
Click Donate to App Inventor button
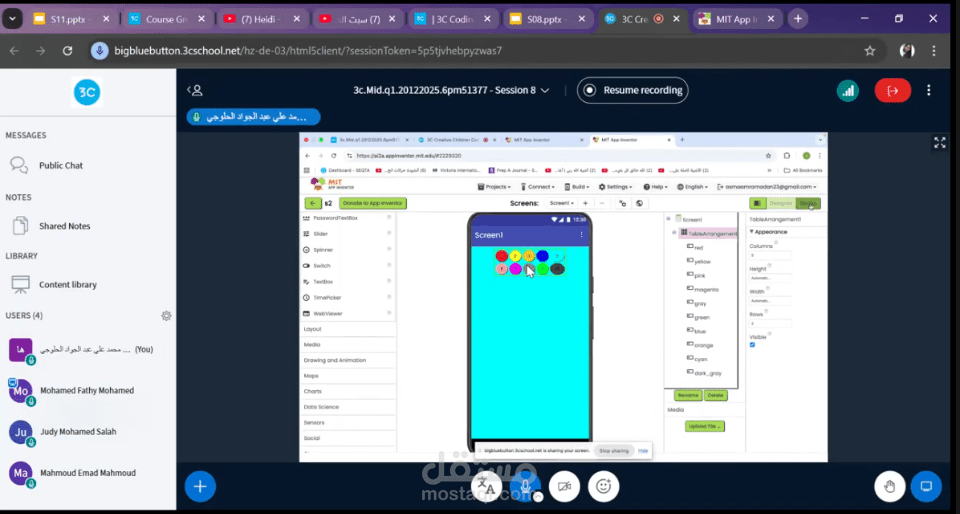(x=373, y=203)
